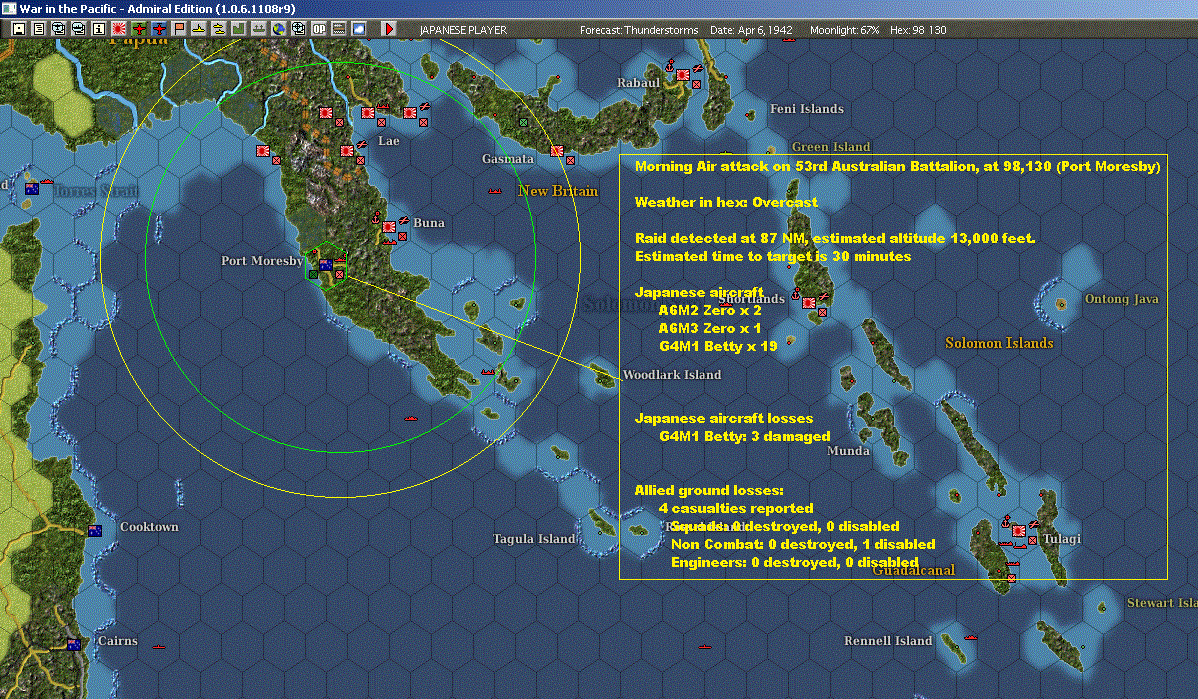The width and height of the screenshot is (1198, 699).
Task: Select red ship marker near New Britain
Action: pyautogui.click(x=495, y=191)
